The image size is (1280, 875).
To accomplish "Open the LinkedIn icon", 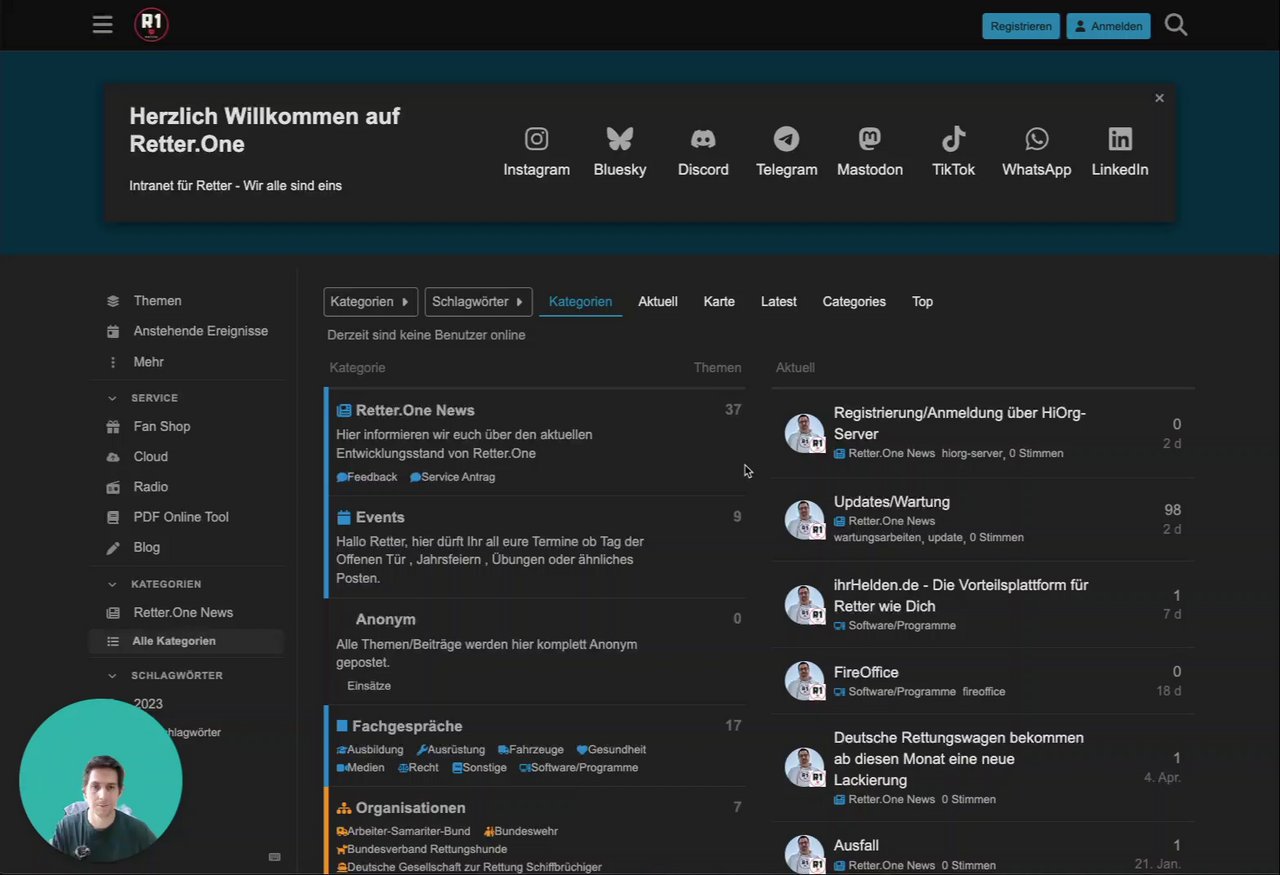I will click(1120, 139).
